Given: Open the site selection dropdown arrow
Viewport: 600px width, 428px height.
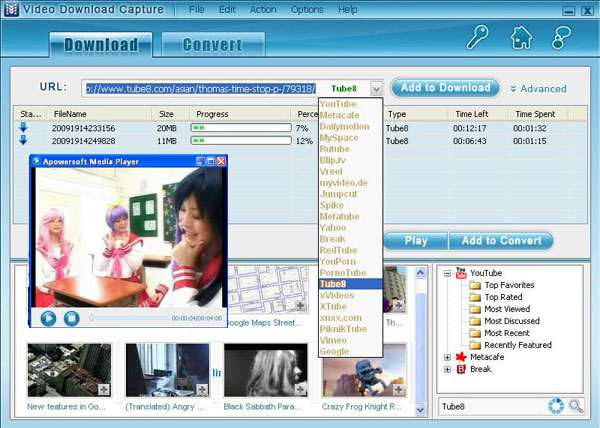Looking at the screenshot, I should 376,89.
